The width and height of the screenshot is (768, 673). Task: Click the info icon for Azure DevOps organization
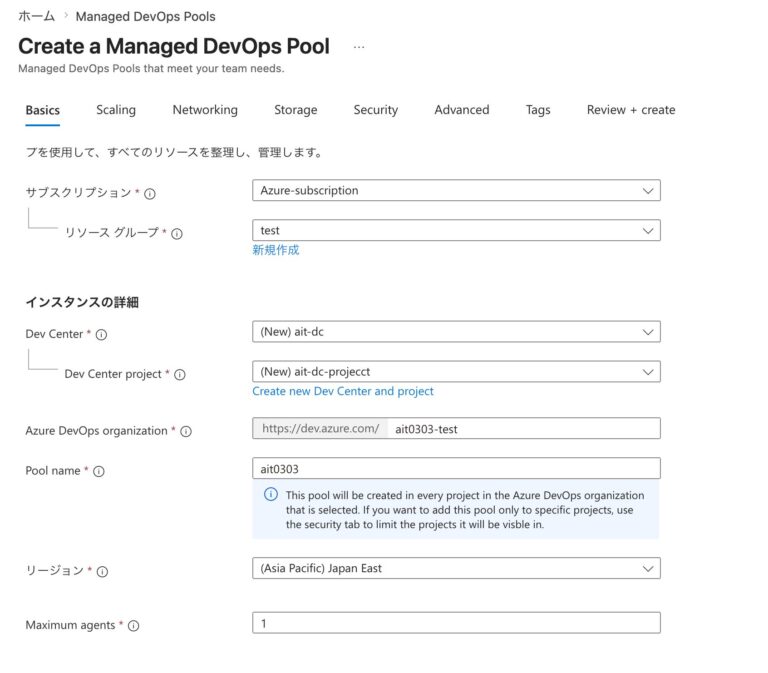tap(186, 432)
